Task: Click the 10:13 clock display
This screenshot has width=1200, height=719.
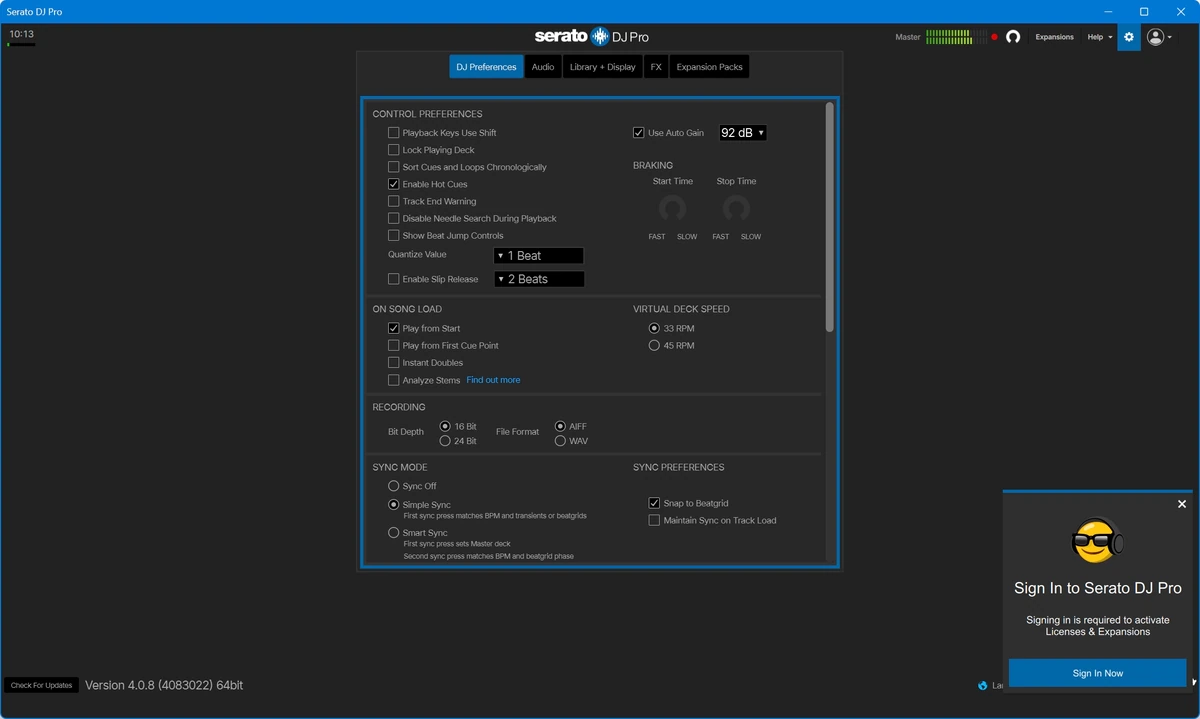Action: click(x=22, y=34)
